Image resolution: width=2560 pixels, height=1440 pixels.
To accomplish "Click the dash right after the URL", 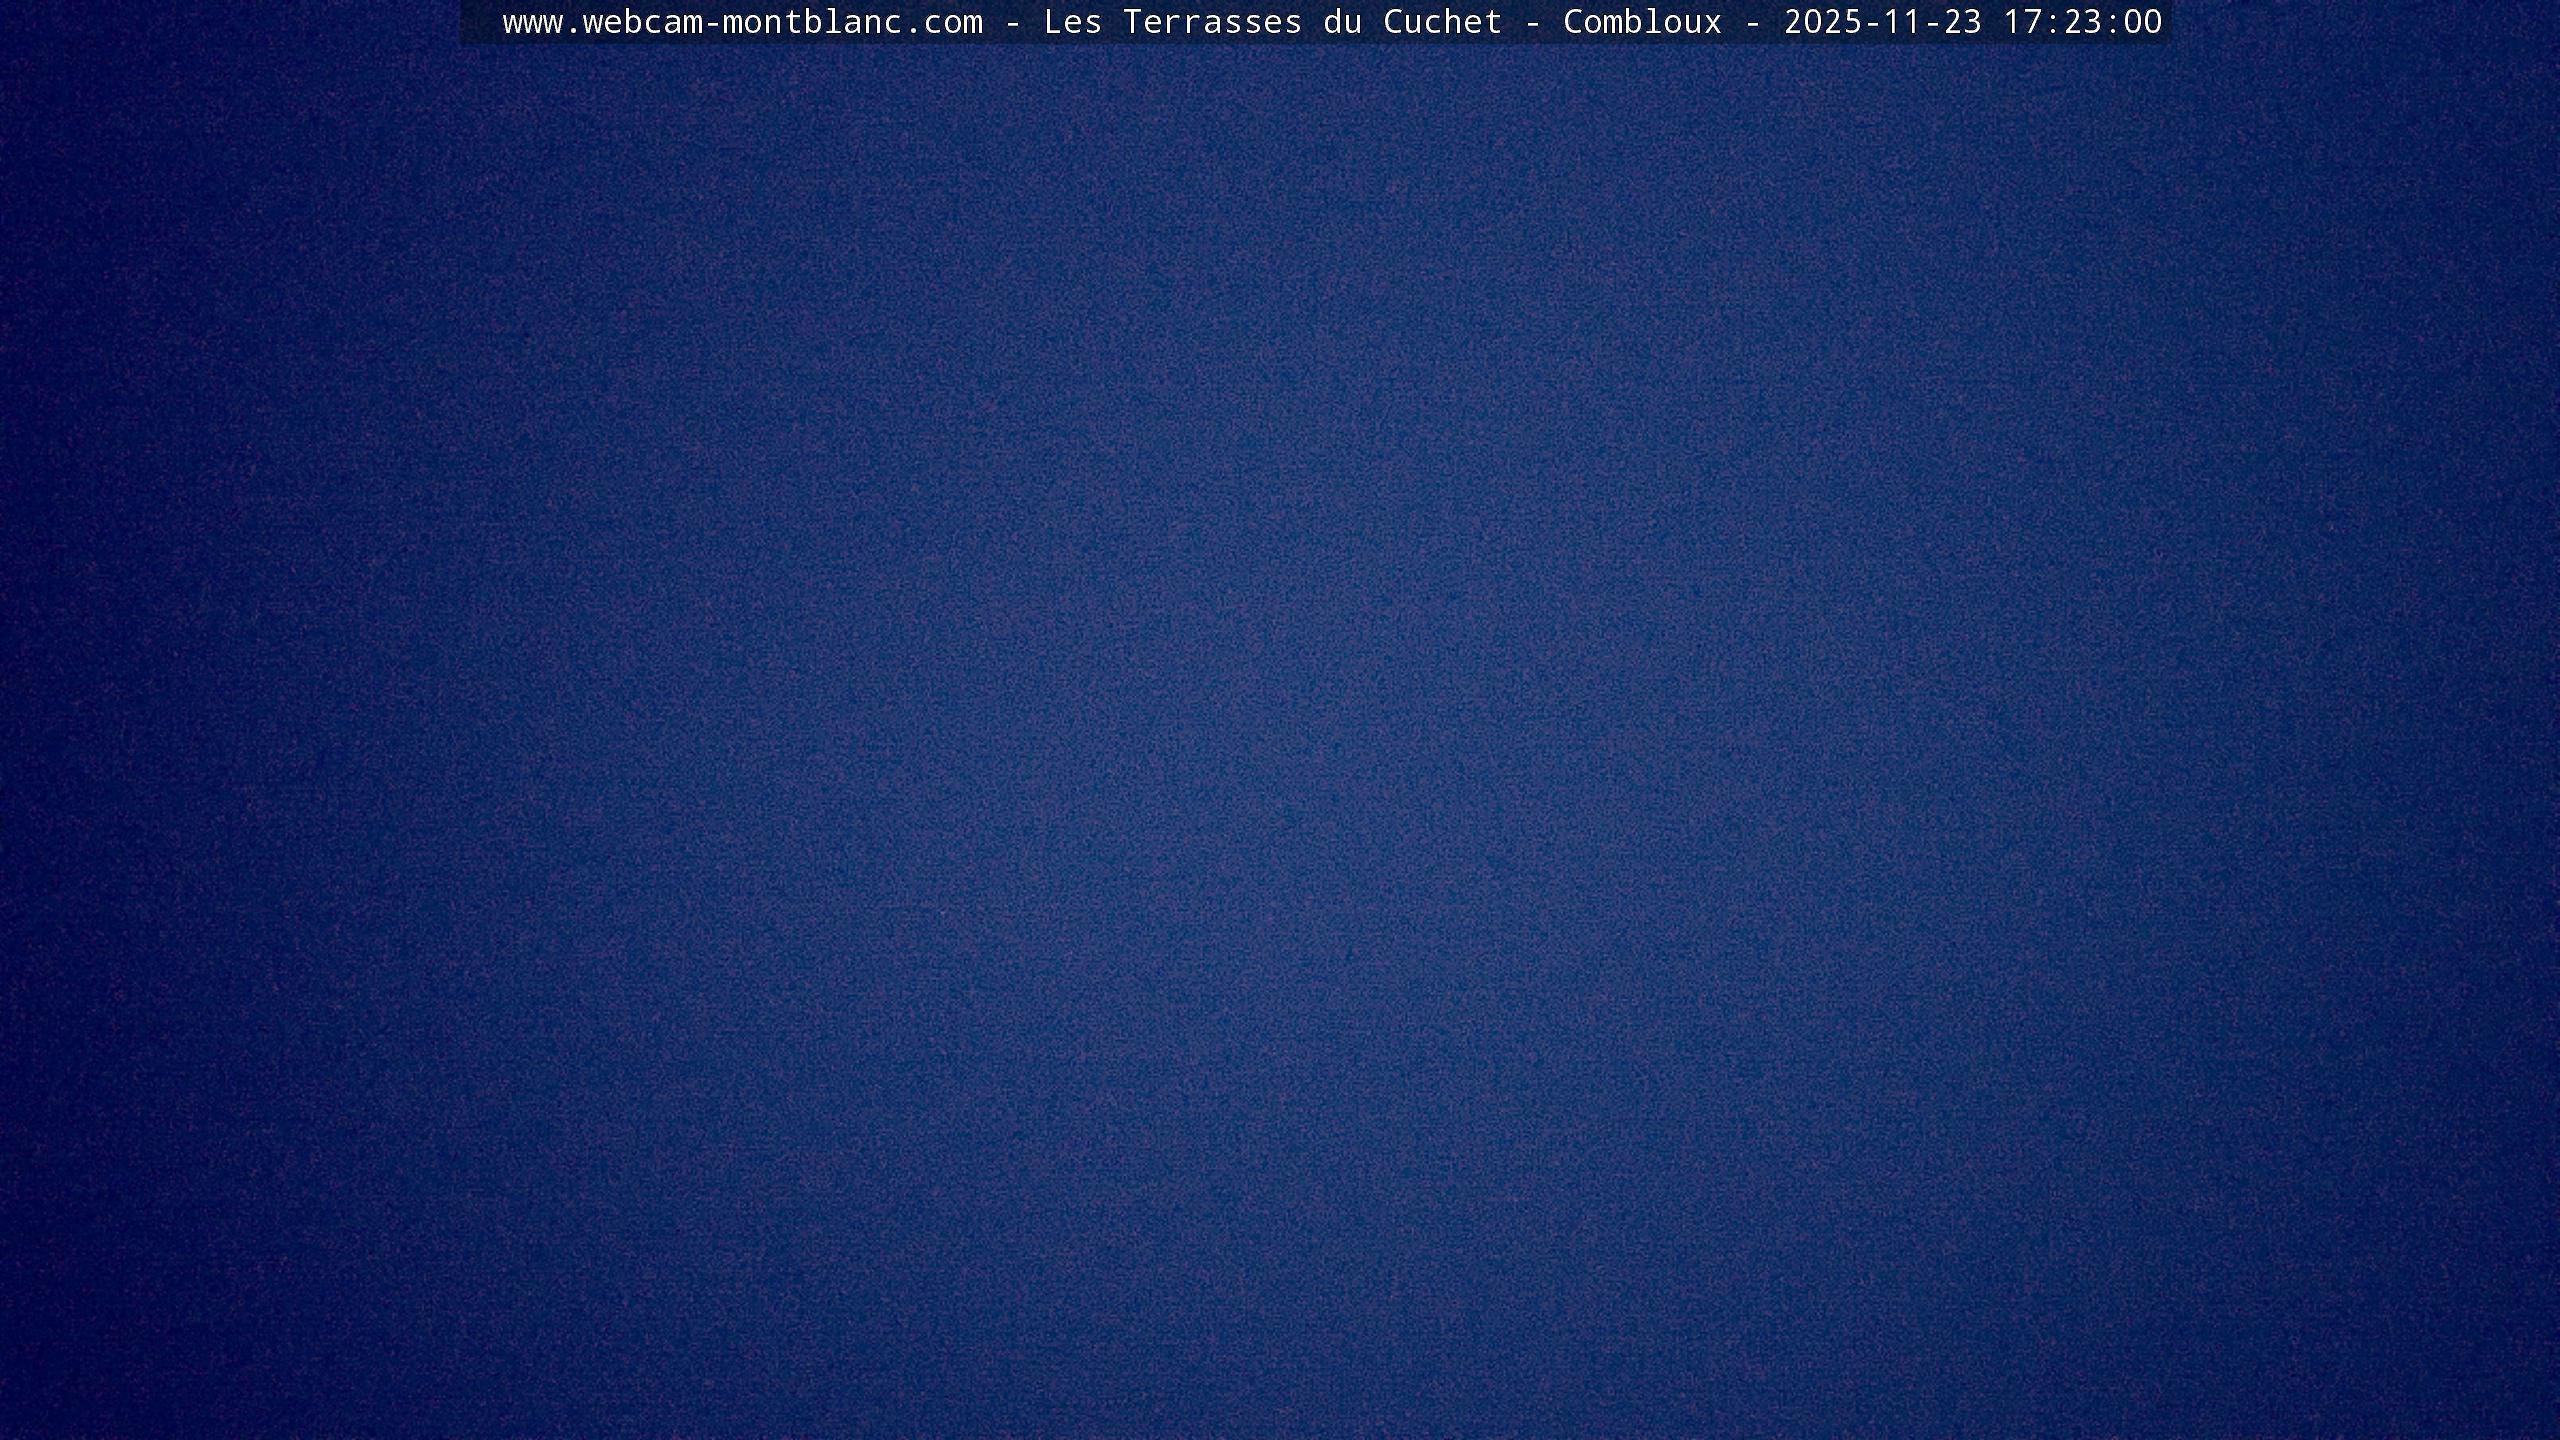I will tap(1012, 24).
